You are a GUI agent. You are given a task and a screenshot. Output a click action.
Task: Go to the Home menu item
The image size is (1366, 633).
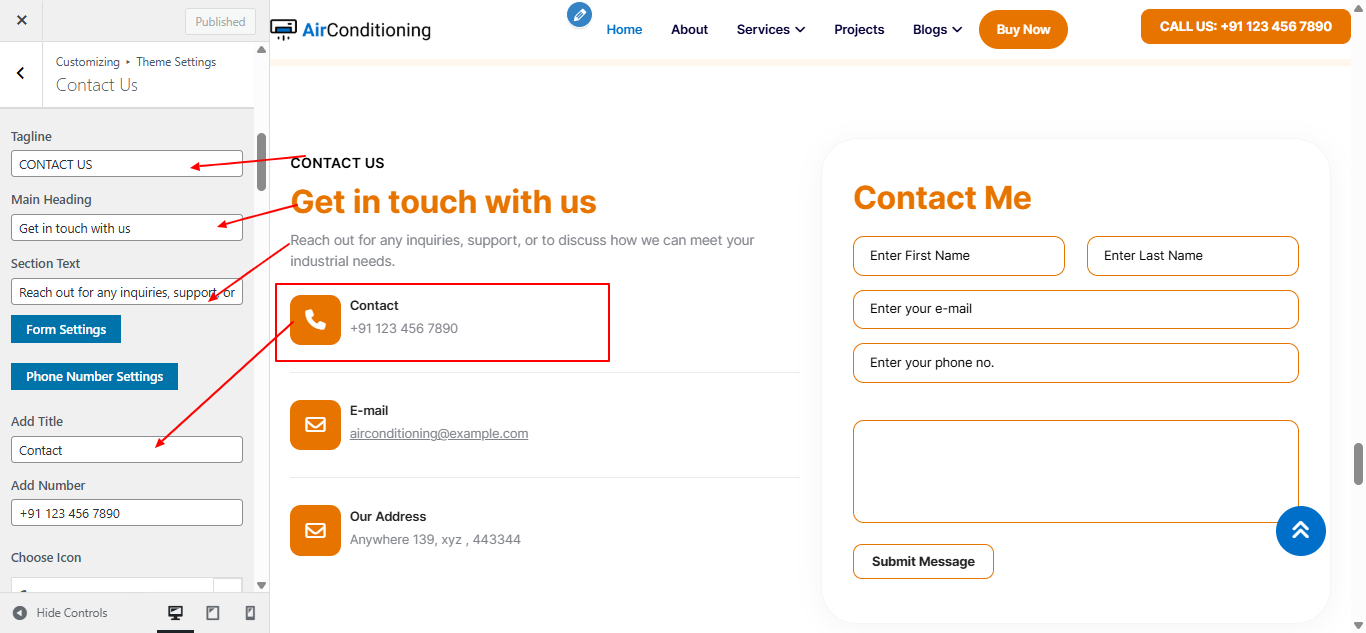pos(624,30)
